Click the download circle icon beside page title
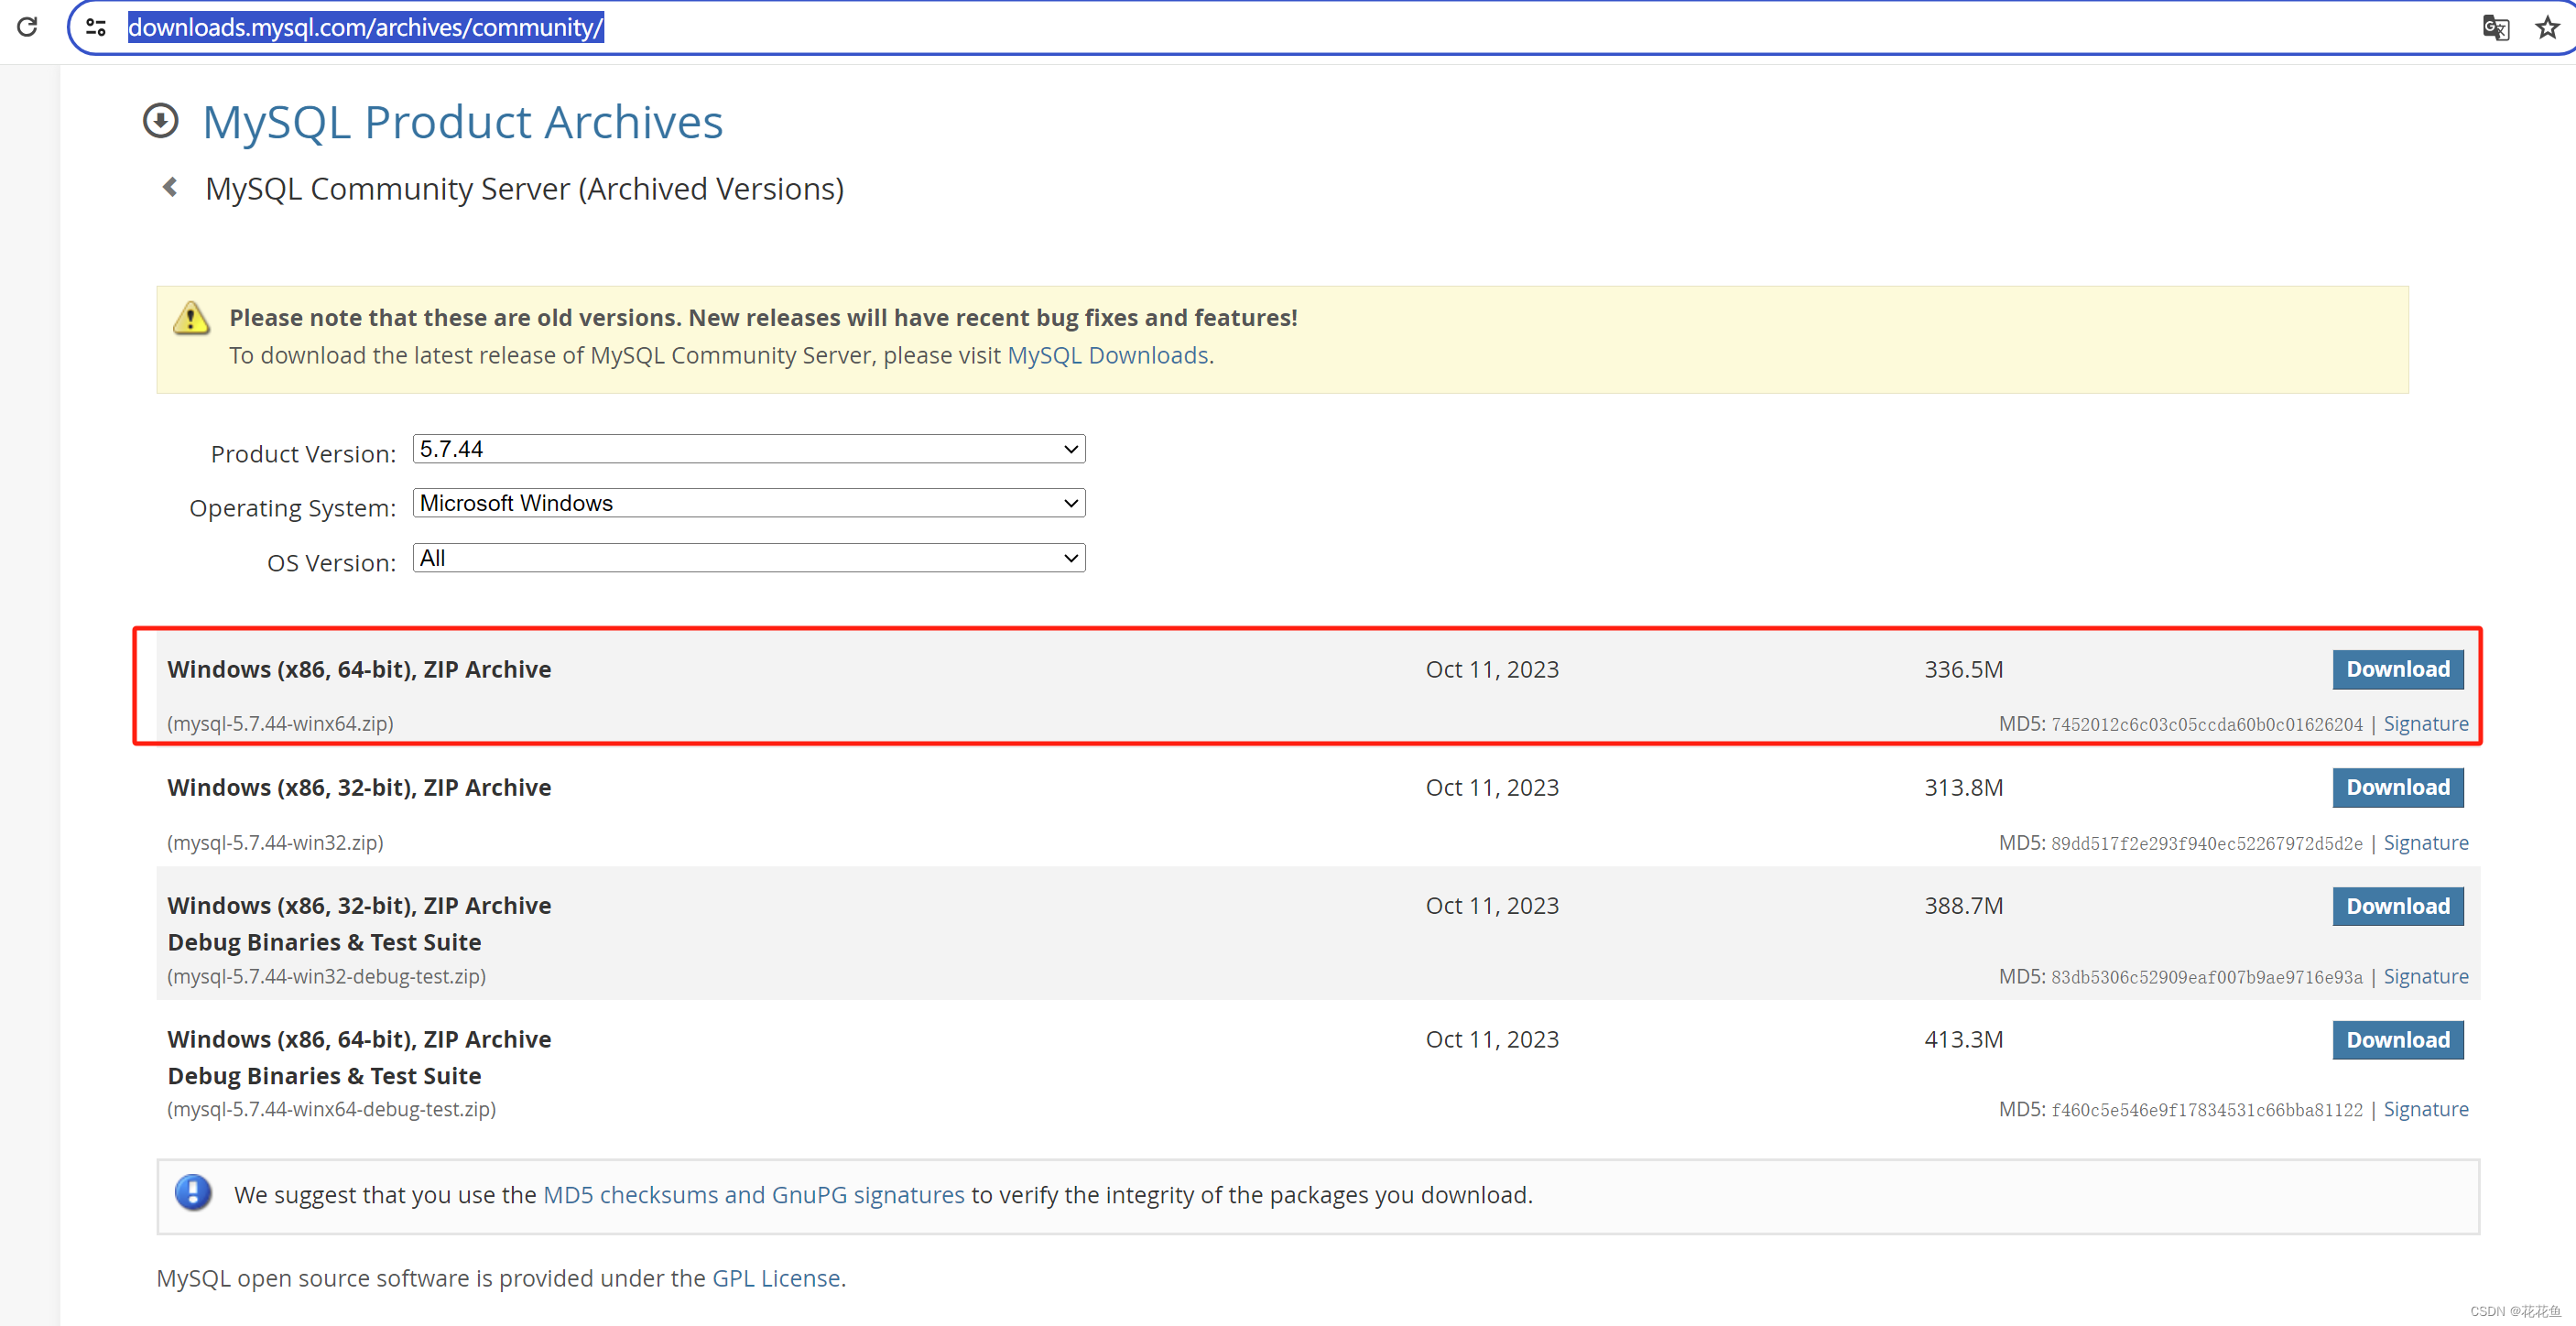Image resolution: width=2576 pixels, height=1326 pixels. [161, 121]
